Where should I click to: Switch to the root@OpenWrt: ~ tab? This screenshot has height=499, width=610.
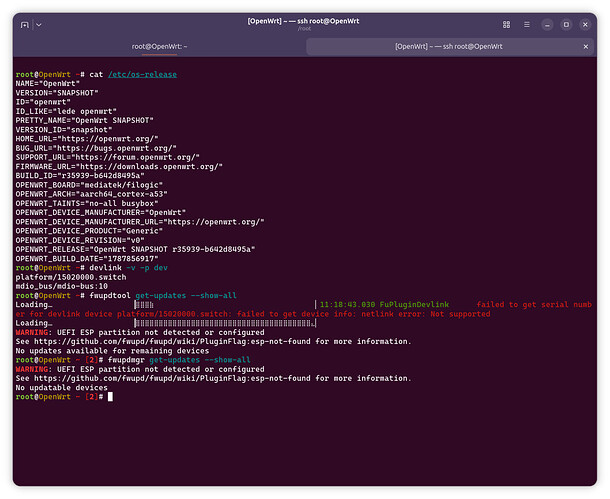coord(160,47)
